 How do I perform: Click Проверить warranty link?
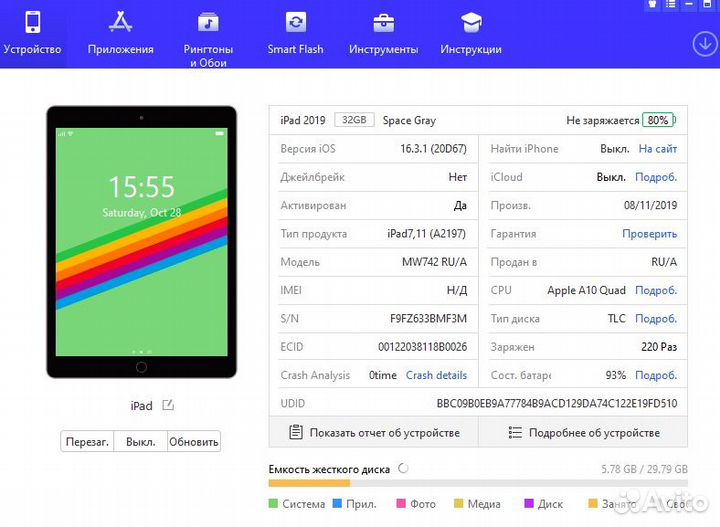click(649, 234)
